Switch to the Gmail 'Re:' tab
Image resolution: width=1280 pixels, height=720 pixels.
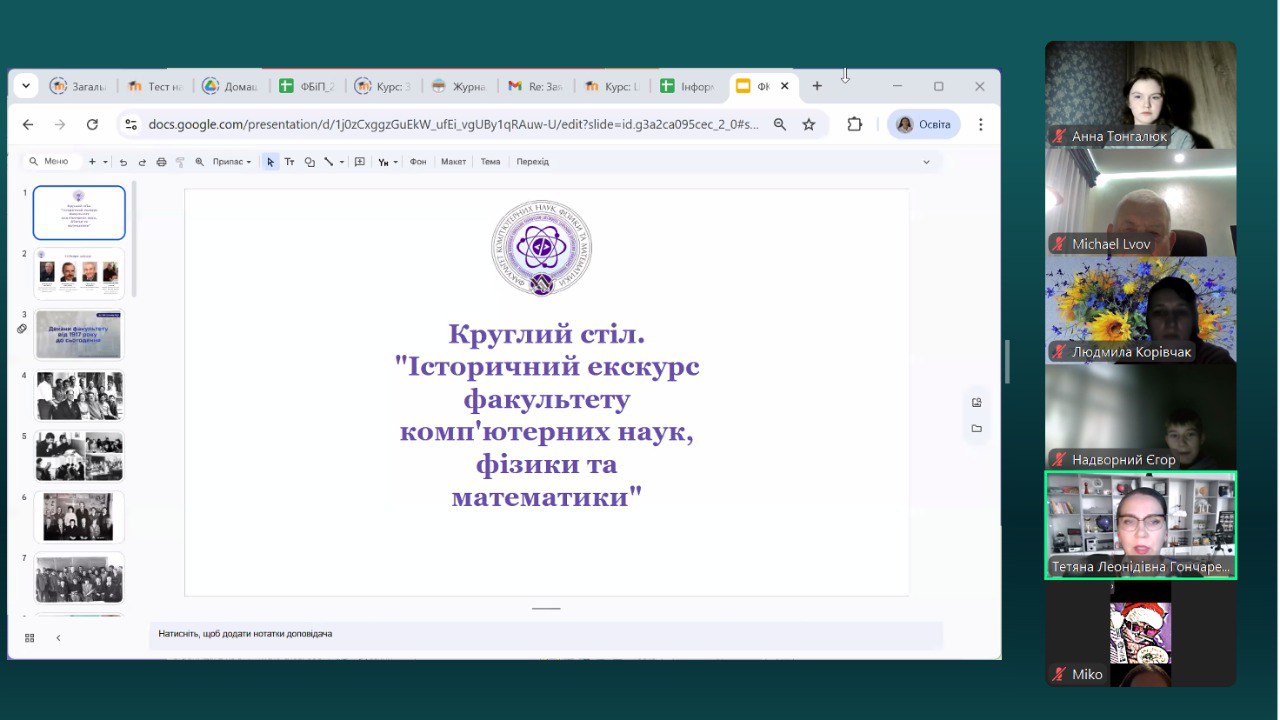point(536,87)
